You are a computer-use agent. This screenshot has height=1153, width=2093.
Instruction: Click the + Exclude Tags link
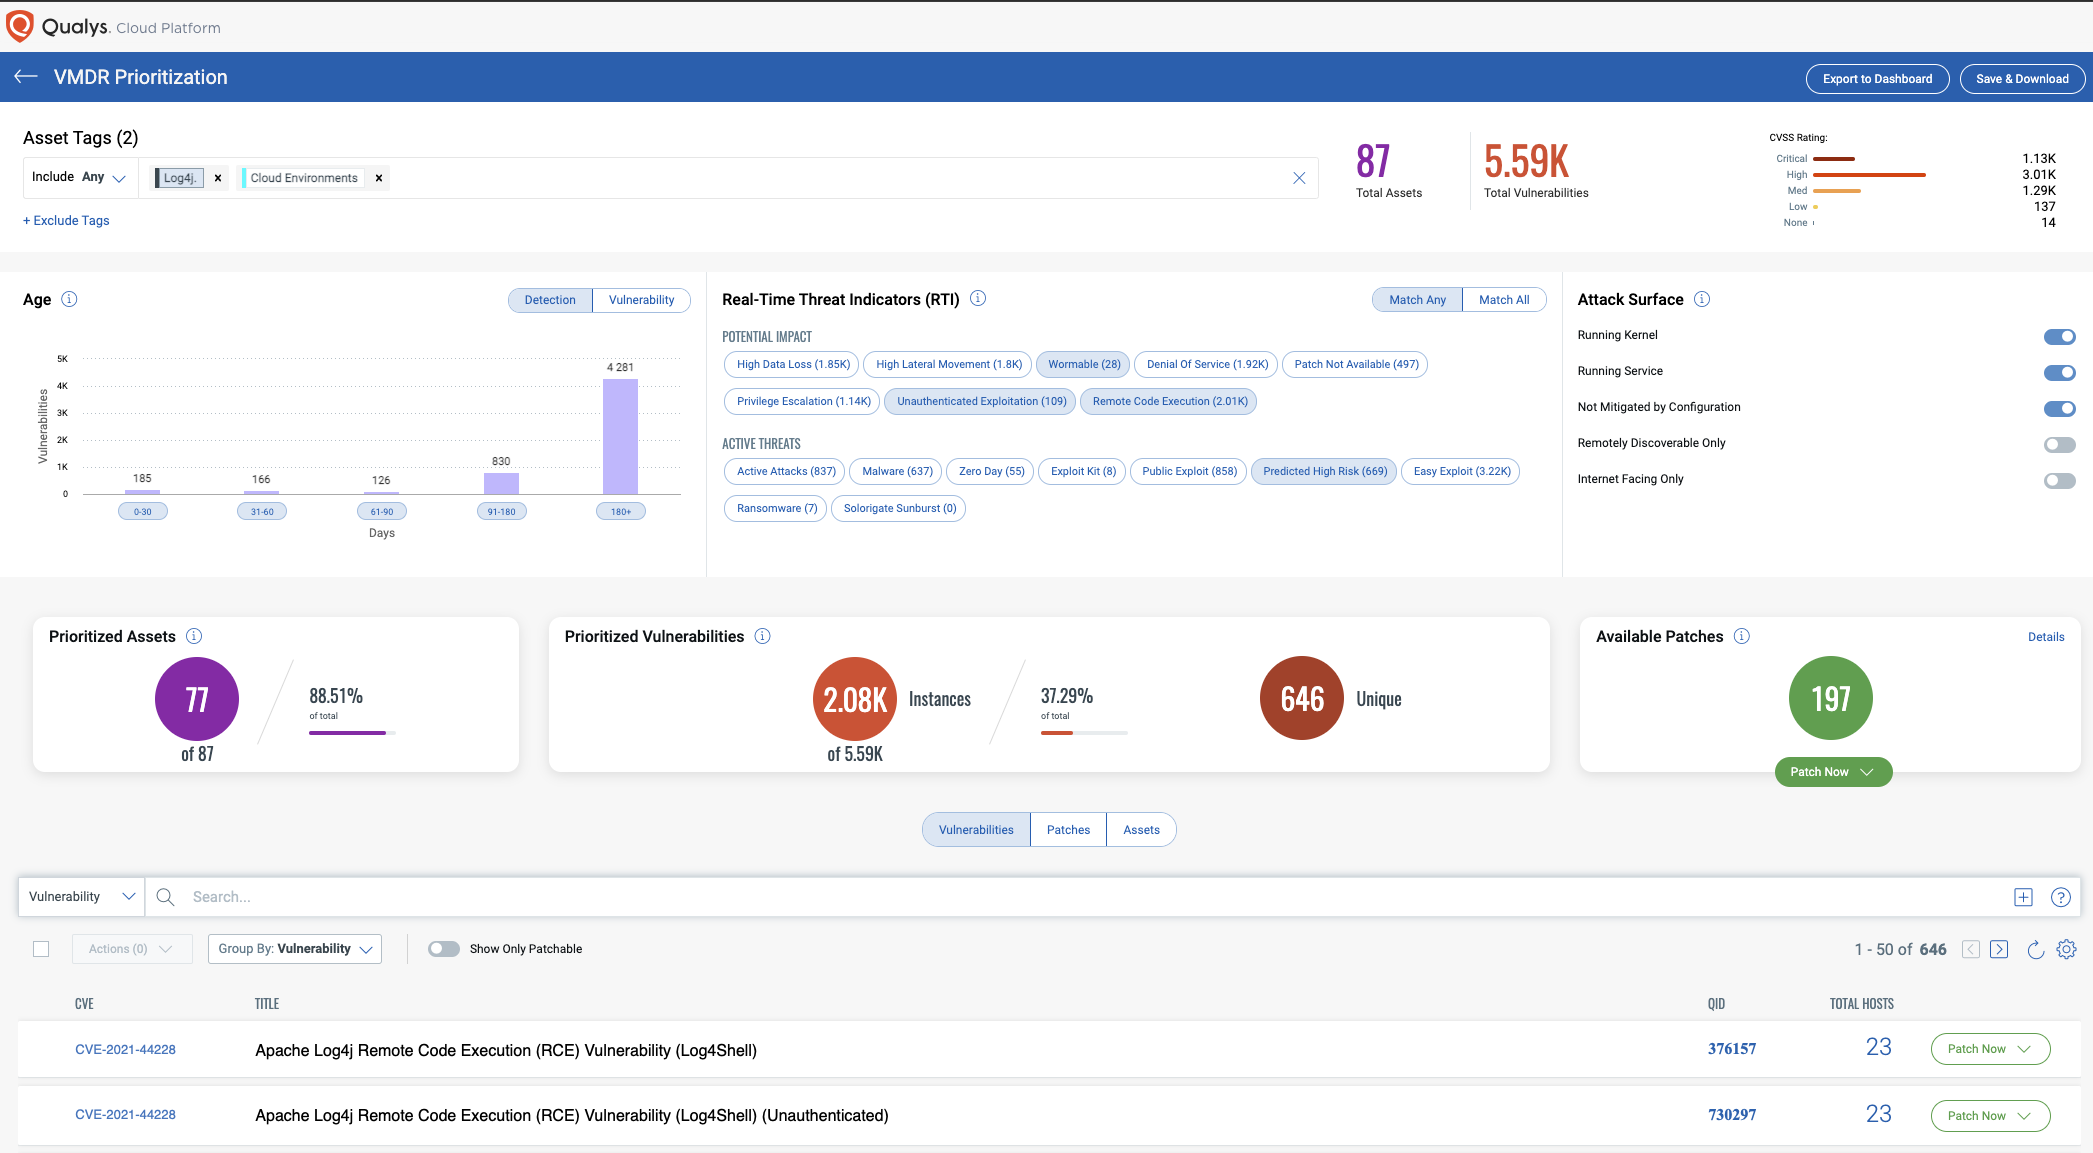click(66, 221)
